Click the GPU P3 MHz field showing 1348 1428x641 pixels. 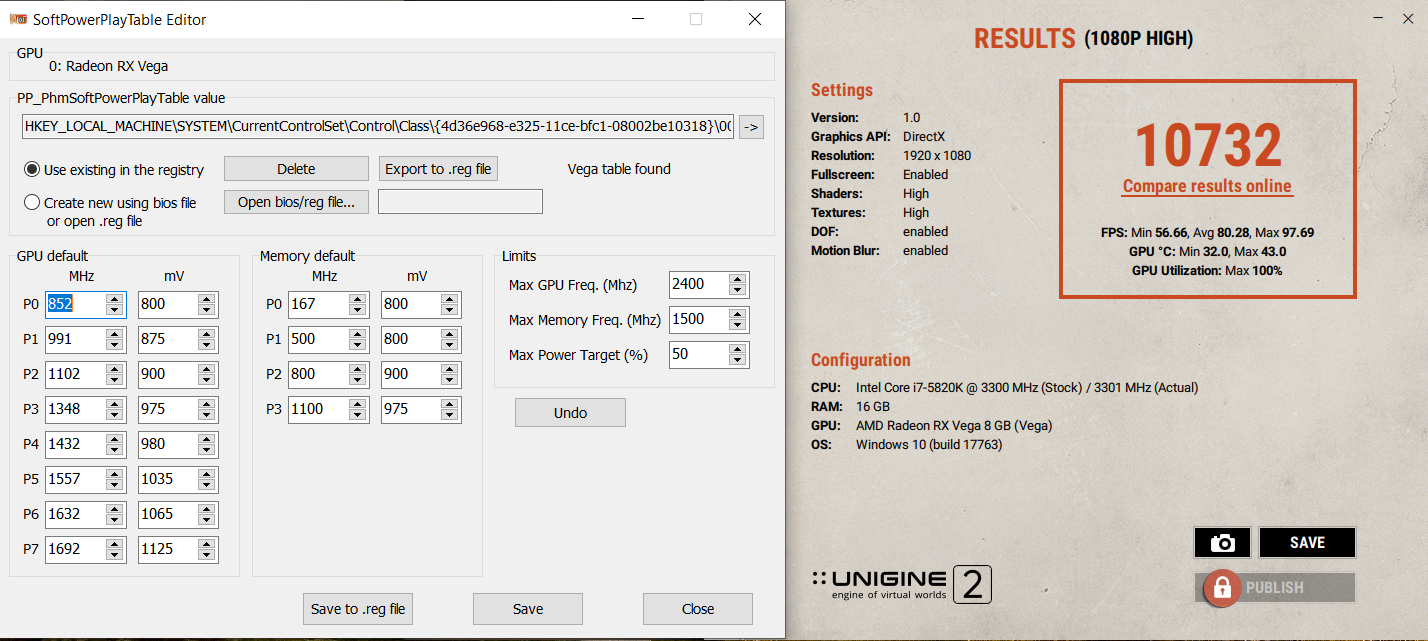[x=74, y=409]
